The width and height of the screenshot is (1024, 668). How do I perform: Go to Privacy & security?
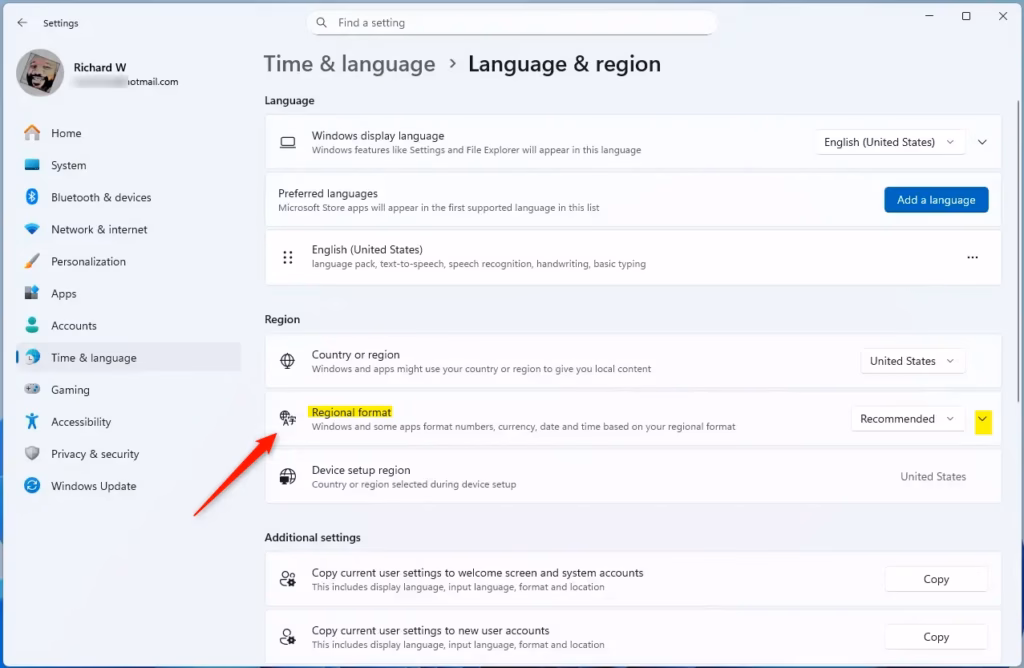[129, 453]
